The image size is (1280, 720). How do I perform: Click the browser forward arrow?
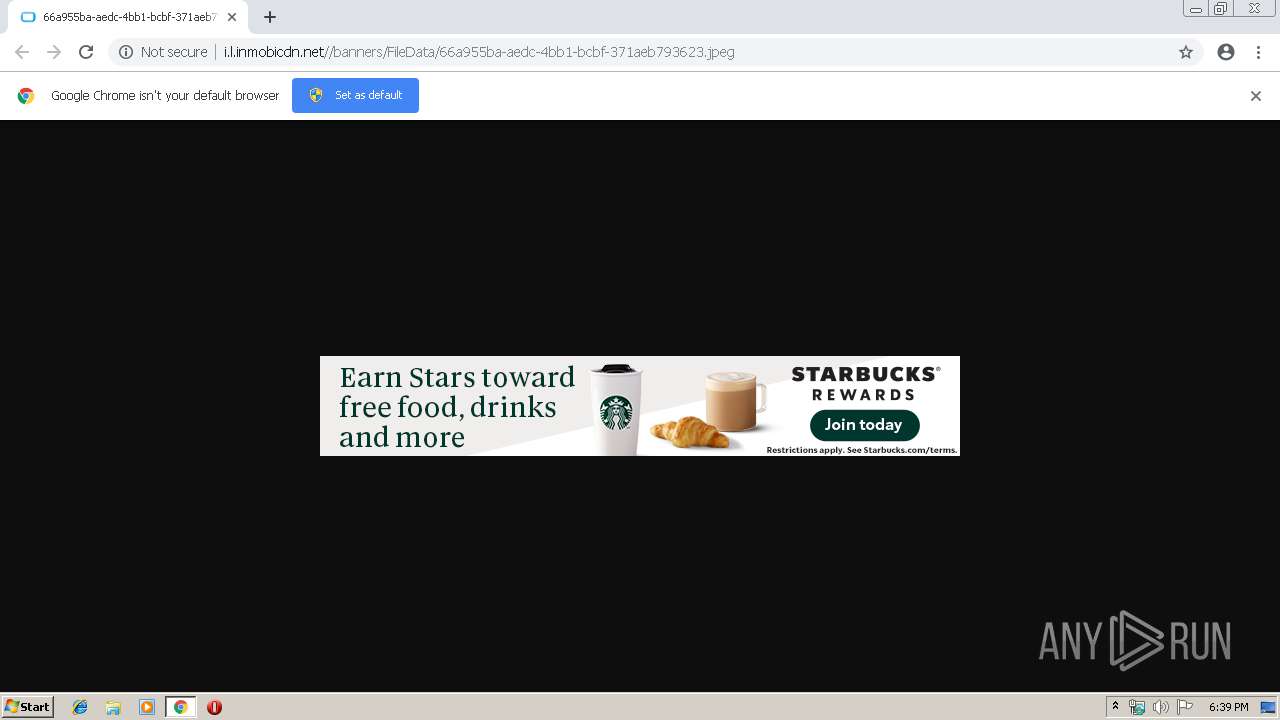(x=54, y=52)
